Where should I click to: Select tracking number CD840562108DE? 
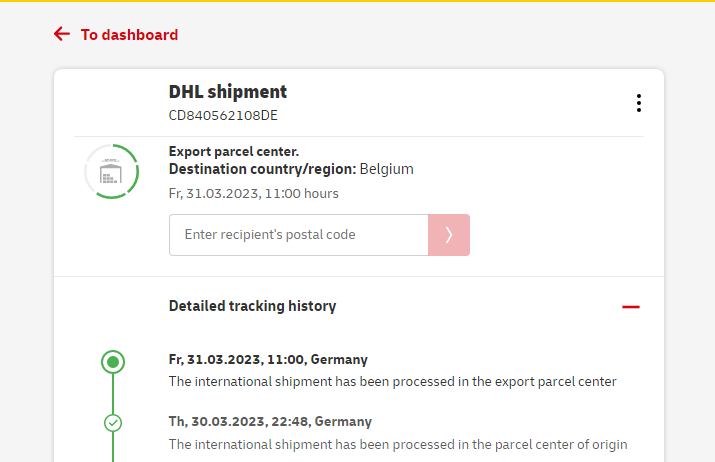[223, 115]
